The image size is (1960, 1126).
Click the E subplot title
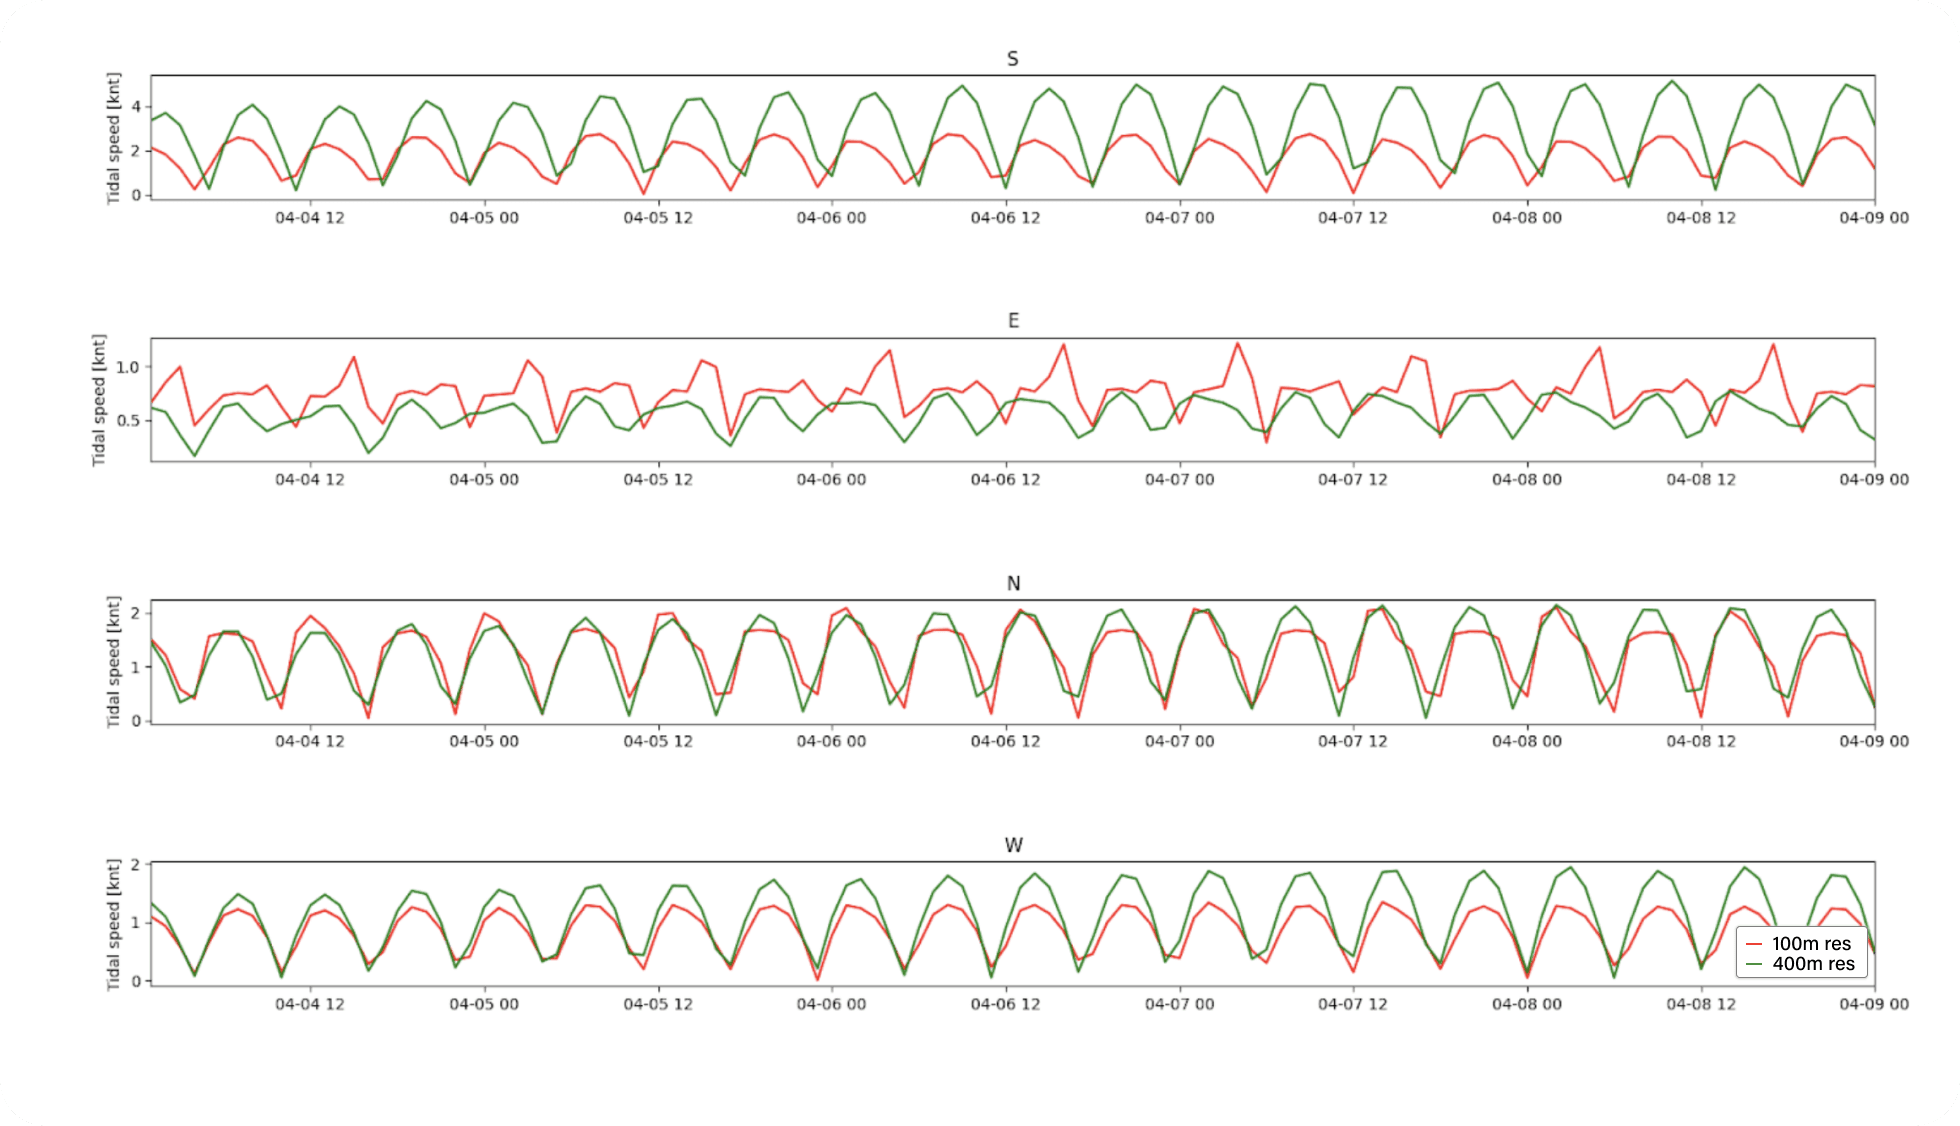1012,319
